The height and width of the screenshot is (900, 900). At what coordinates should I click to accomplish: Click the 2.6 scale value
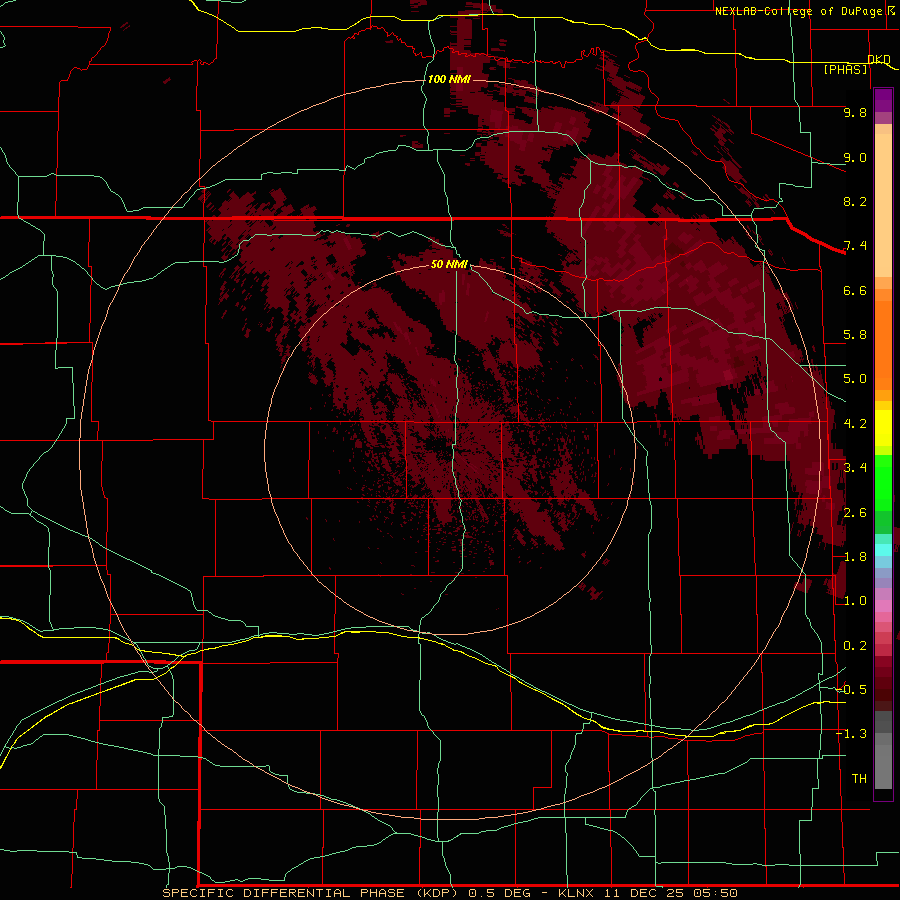point(855,513)
